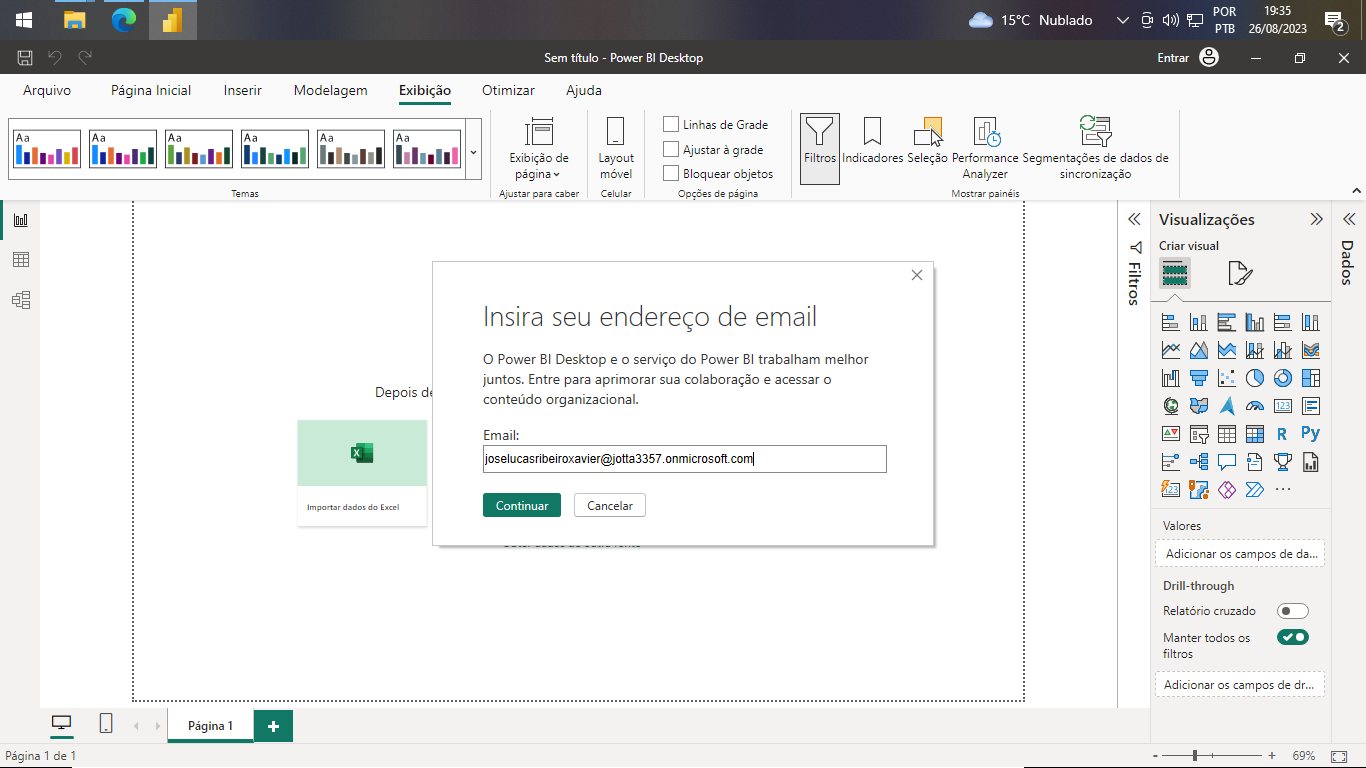Turn off Manter todos os filtros toggle

pos(1292,637)
